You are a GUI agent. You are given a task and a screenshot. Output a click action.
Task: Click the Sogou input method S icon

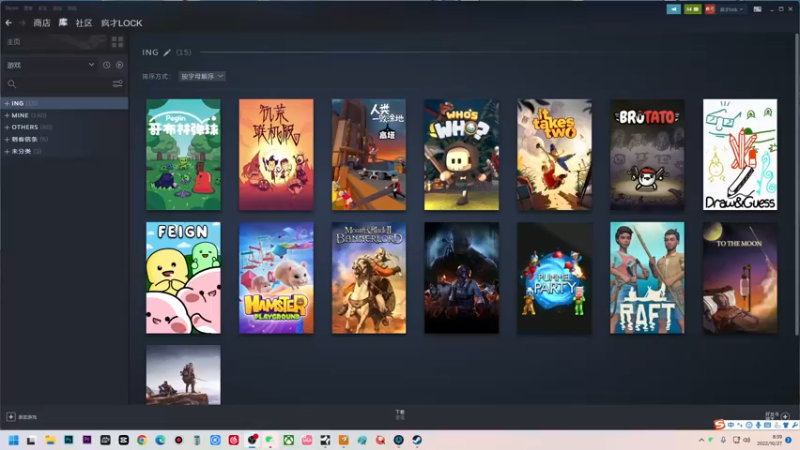point(719,424)
